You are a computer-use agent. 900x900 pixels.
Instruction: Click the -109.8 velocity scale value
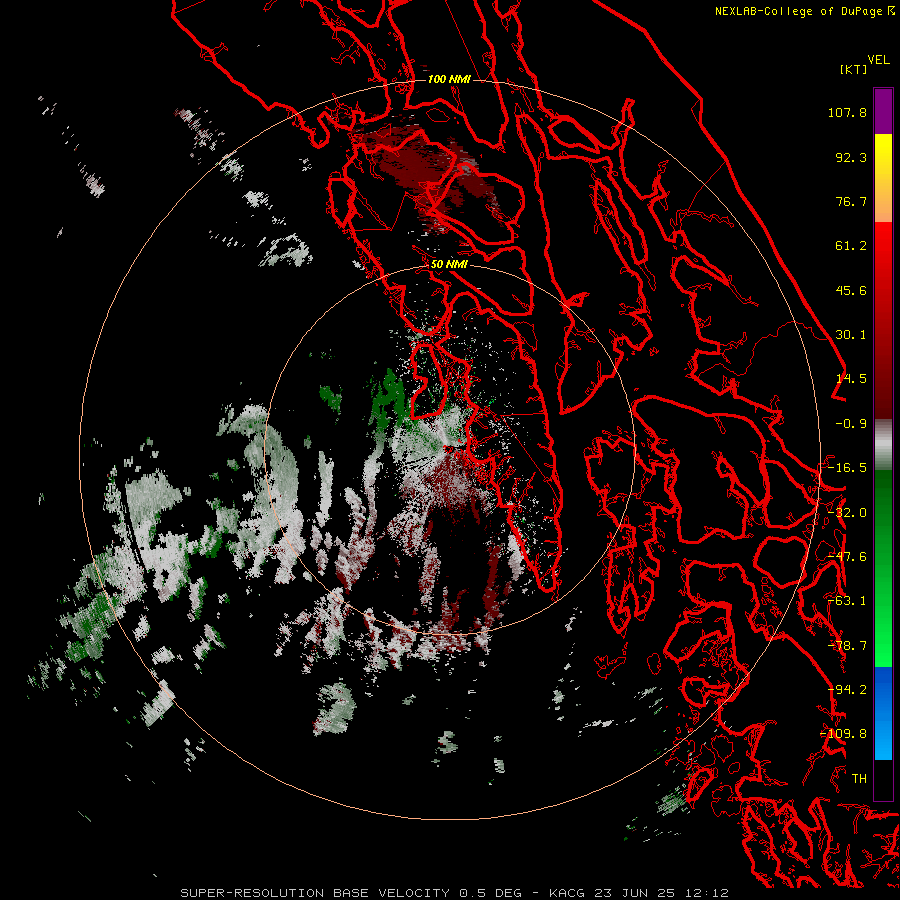[844, 734]
